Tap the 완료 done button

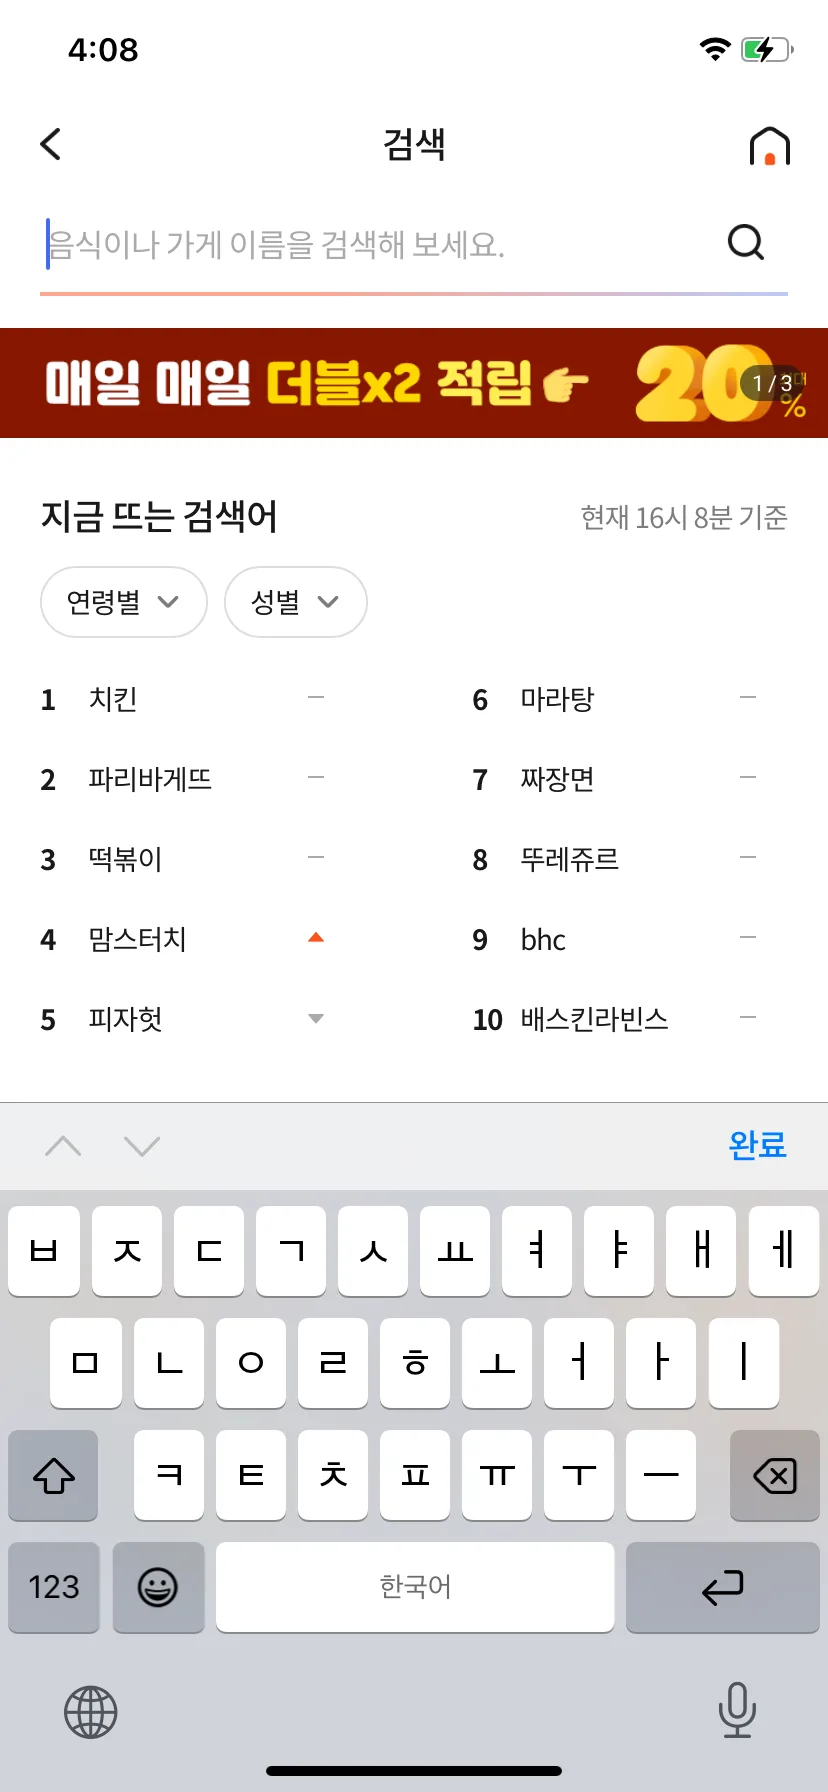tap(758, 1145)
